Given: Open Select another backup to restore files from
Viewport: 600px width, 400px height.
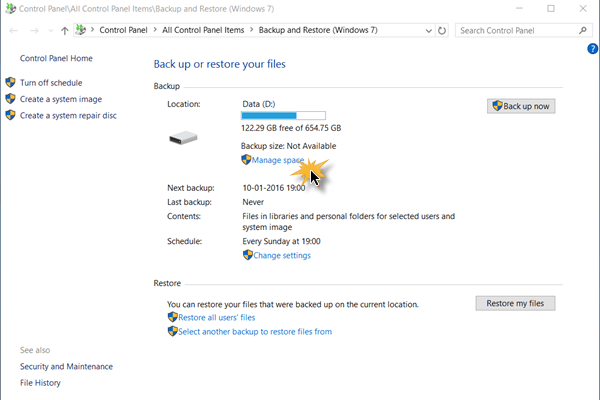Looking at the screenshot, I should tap(254, 331).
